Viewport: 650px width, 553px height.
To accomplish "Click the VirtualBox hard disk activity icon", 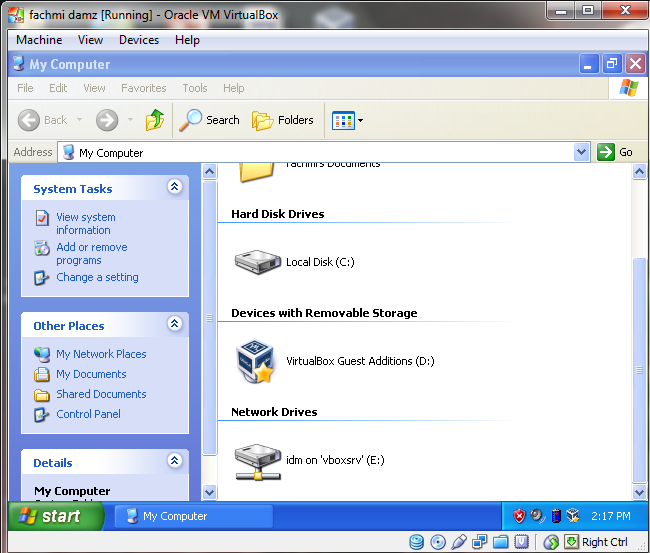I will point(417,542).
